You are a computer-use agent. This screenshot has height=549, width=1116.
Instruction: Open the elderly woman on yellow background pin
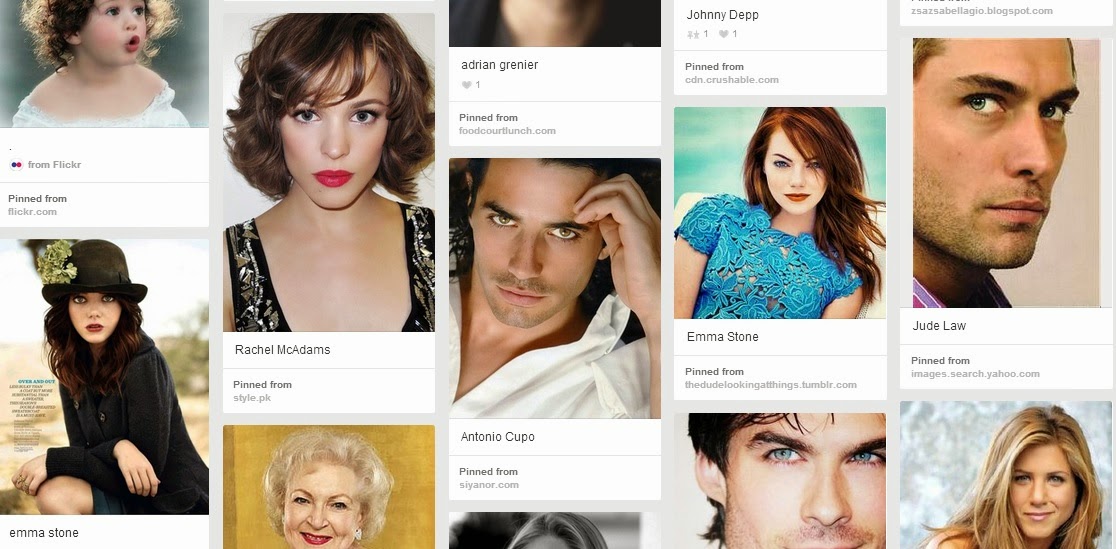tap(329, 487)
